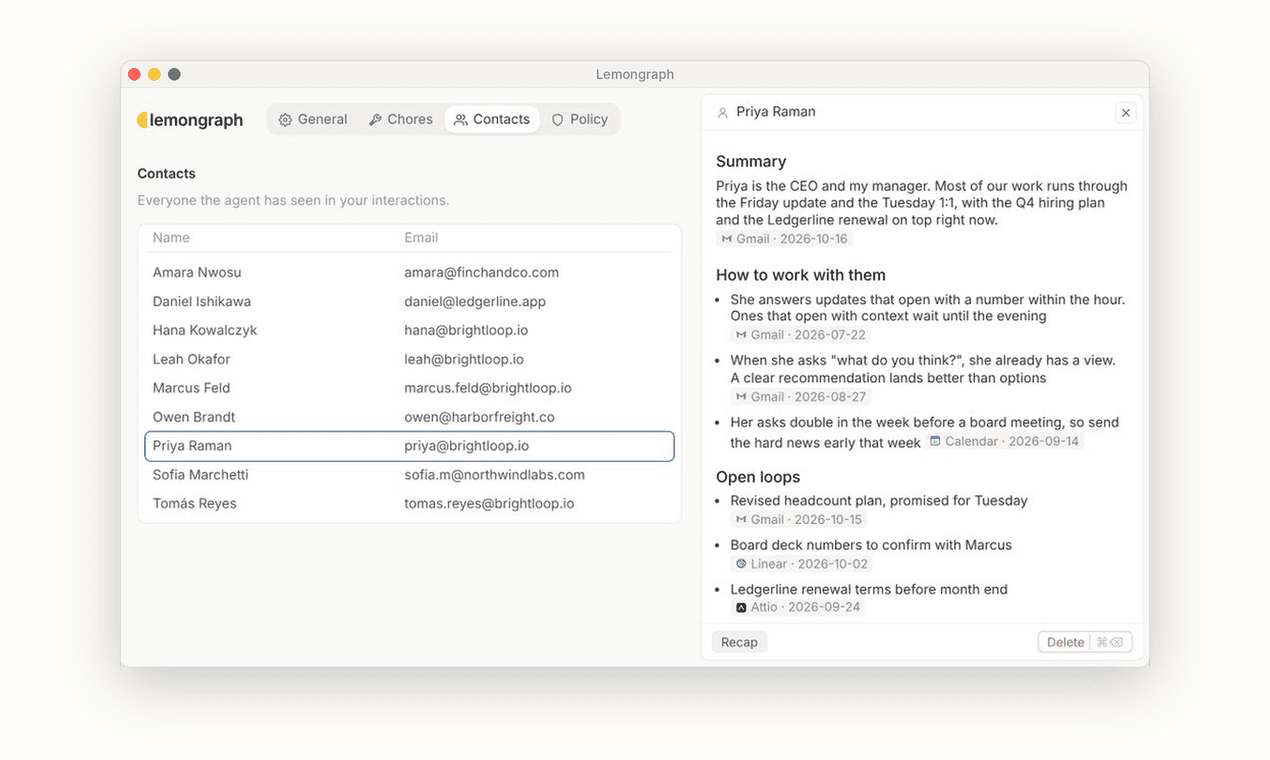Click the Linear icon beside 2026-10-02

point(741,564)
